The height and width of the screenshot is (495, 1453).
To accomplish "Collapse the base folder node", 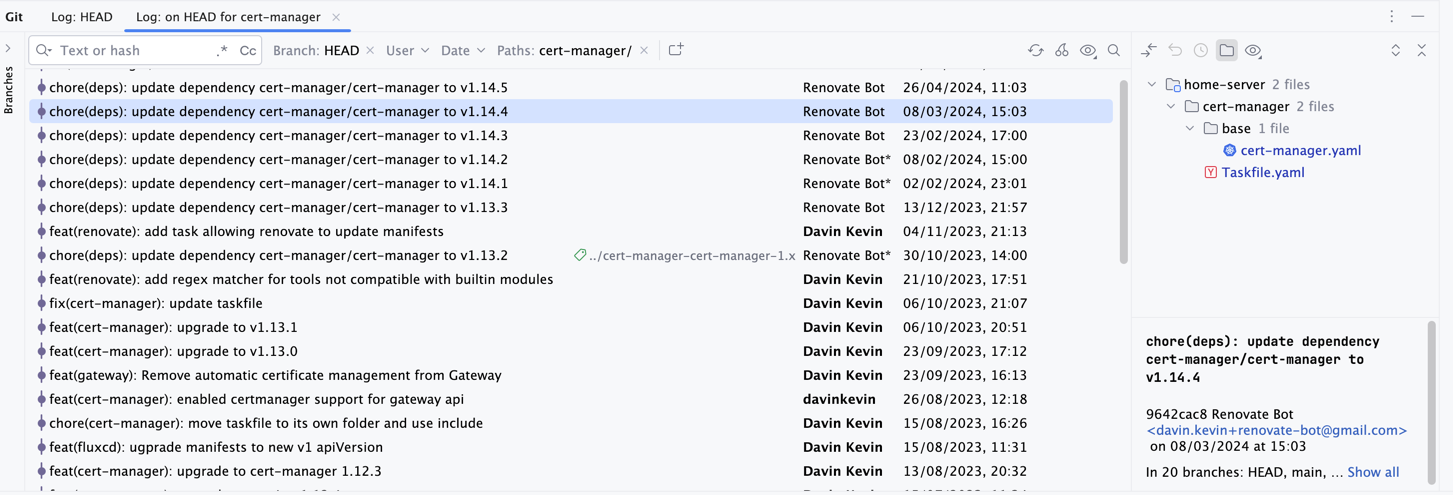I will click(x=1190, y=129).
